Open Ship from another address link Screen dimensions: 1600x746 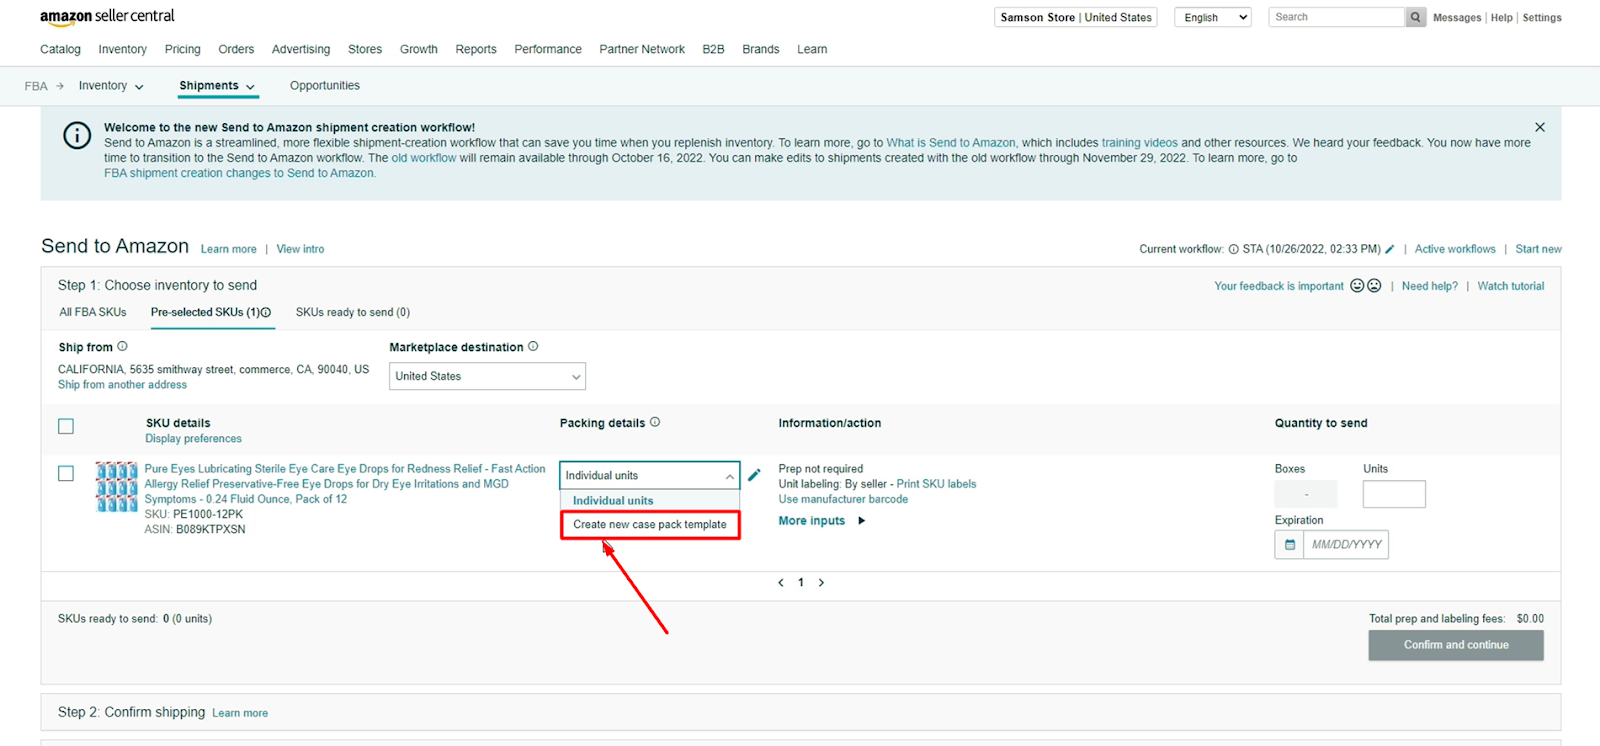pos(122,385)
